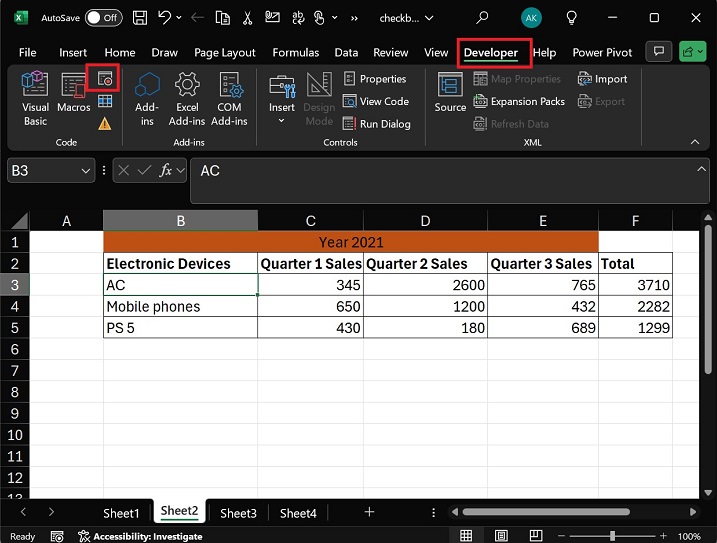This screenshot has height=543, width=717.
Task: Click Expansion Packs button
Action: click(x=519, y=101)
